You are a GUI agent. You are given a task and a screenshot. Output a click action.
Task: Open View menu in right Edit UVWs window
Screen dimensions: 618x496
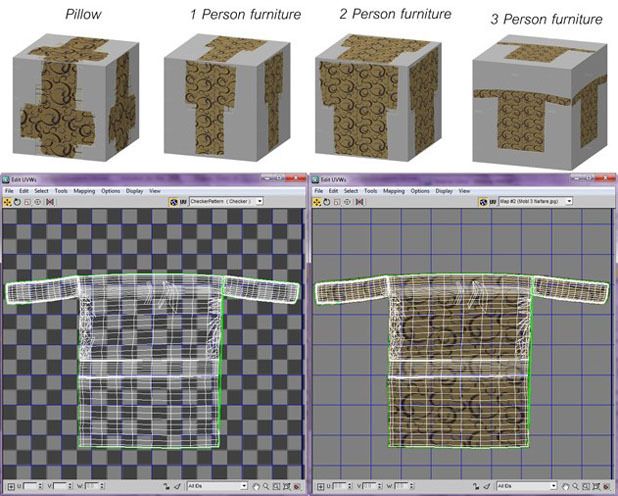coord(464,191)
